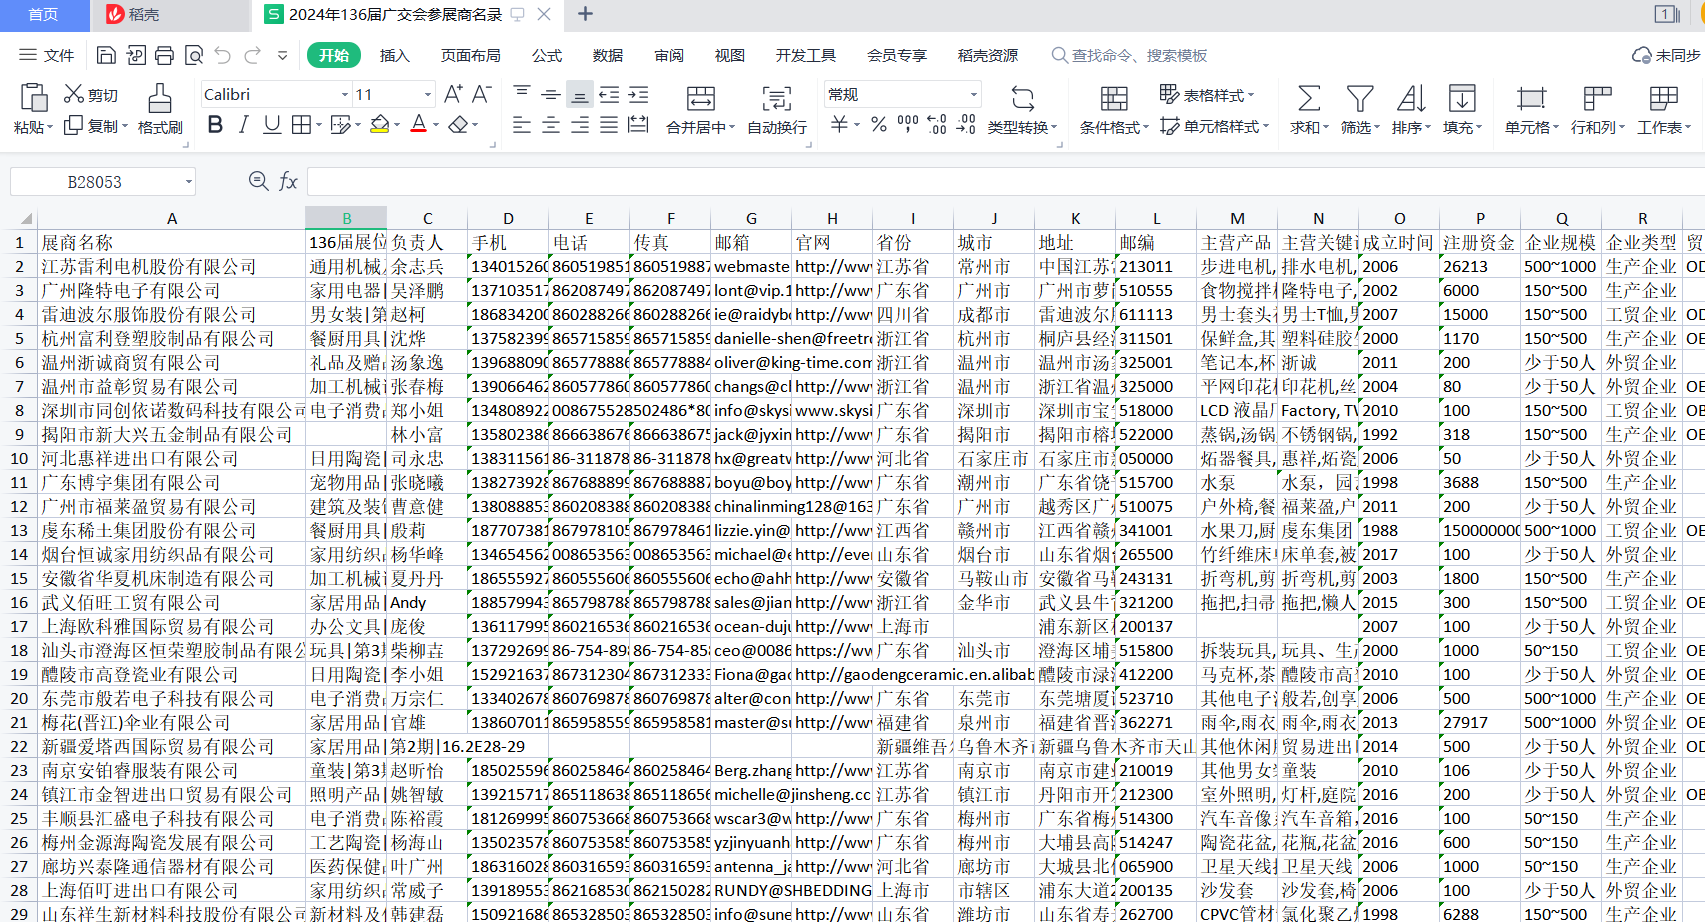Activate the Format Painter (格式刷)
Image resolution: width=1705 pixels, height=922 pixels.
pyautogui.click(x=160, y=109)
